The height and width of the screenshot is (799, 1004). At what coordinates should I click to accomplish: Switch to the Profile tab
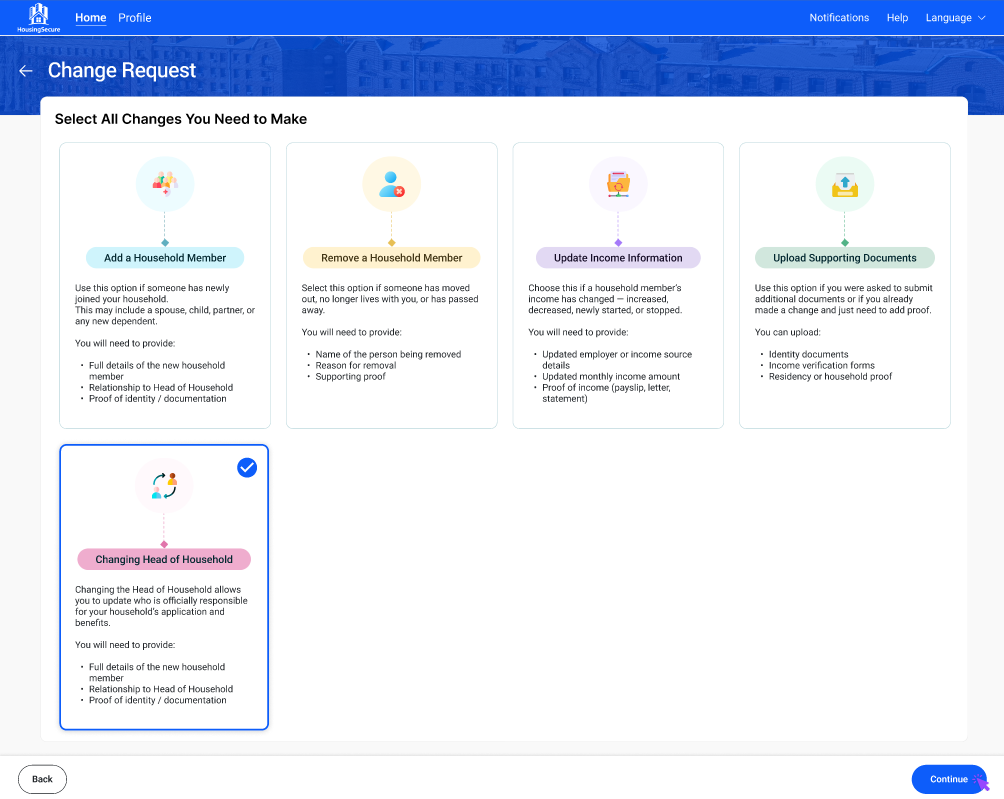pos(135,18)
